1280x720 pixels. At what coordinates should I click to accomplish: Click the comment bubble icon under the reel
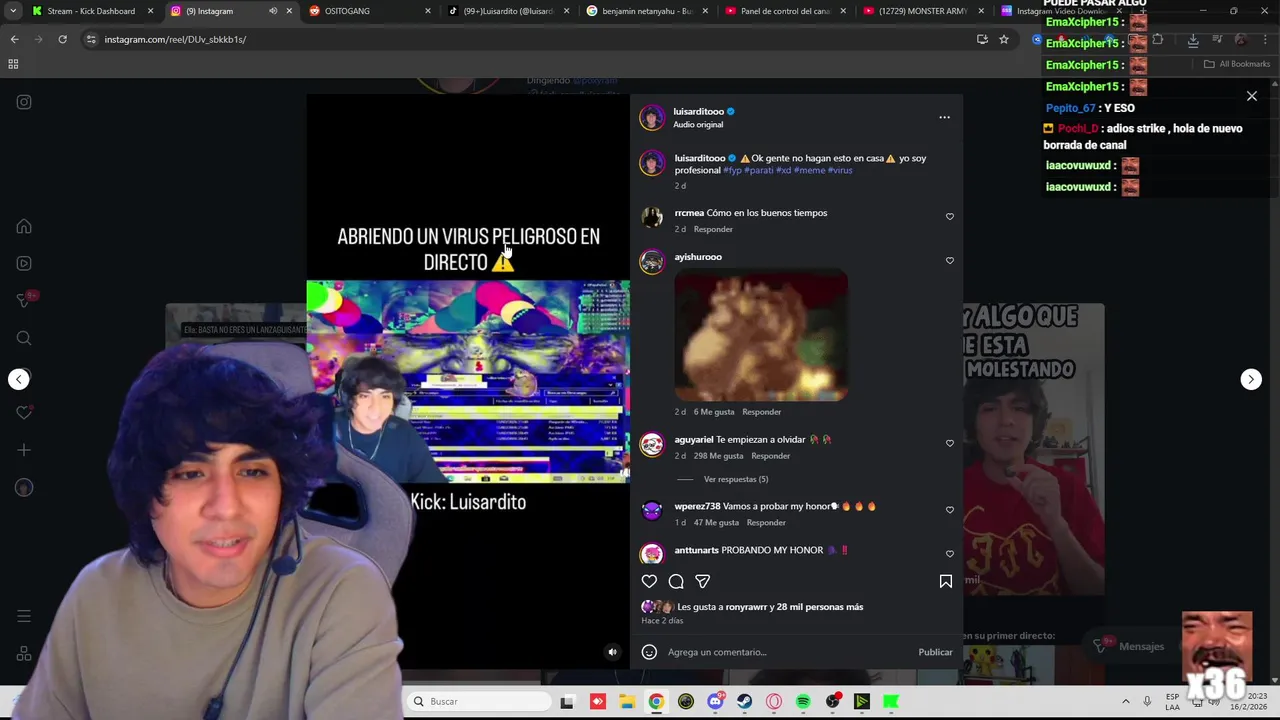click(676, 581)
